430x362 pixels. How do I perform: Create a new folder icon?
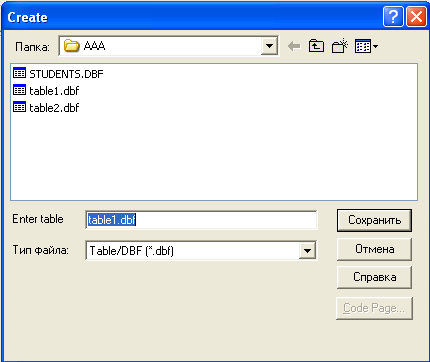pos(340,46)
